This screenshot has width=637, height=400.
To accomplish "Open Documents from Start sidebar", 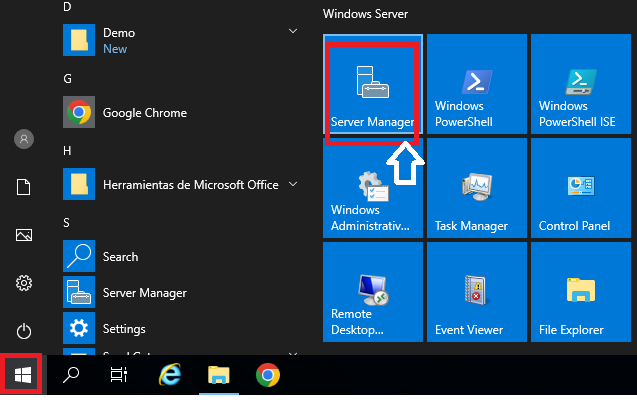I will (24, 187).
